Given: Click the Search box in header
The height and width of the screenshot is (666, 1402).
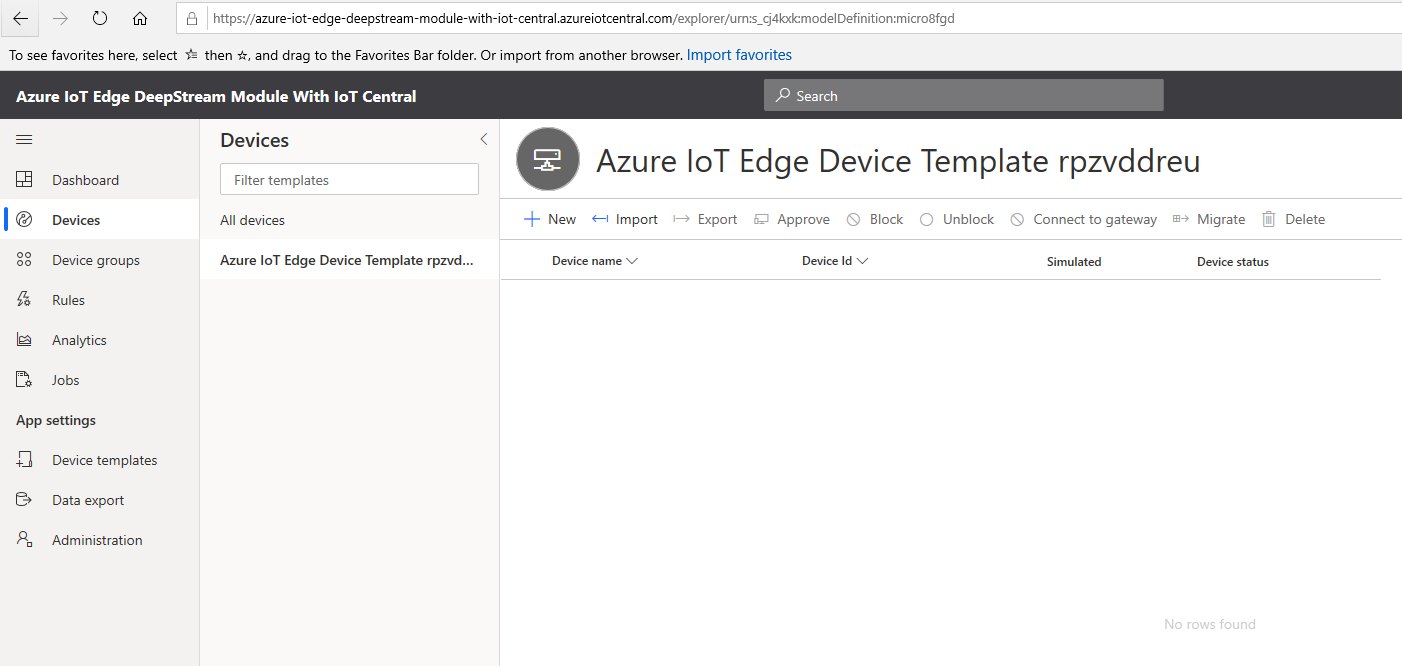Looking at the screenshot, I should pyautogui.click(x=964, y=95).
